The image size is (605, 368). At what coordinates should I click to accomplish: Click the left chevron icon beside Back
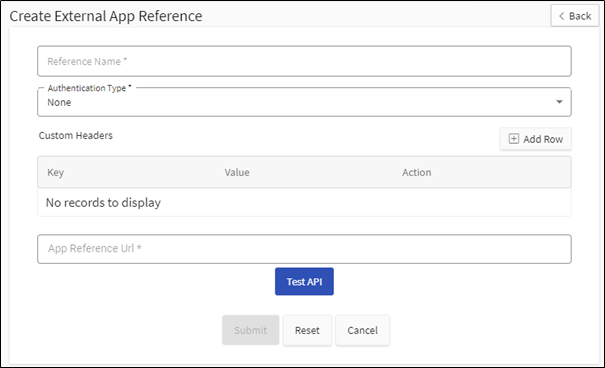click(561, 16)
